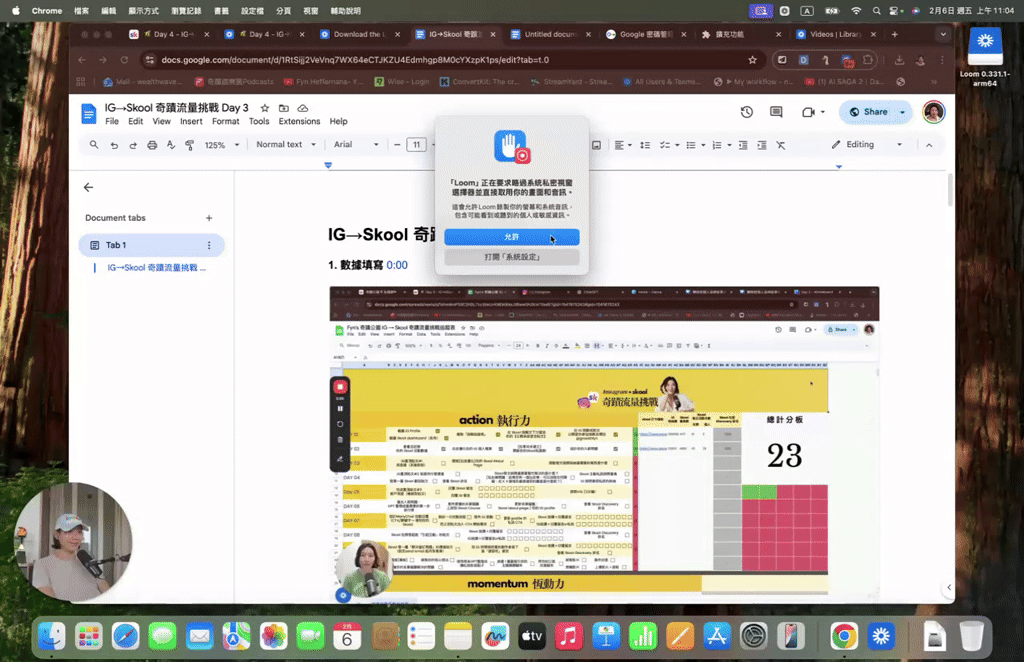Viewport: 1024px width, 662px height.
Task: Open version history clock icon
Action: point(746,112)
